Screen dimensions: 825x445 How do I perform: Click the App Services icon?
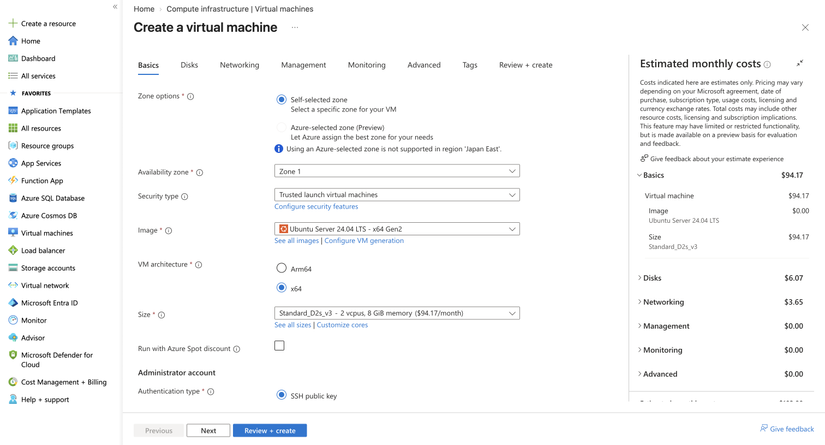[13, 163]
